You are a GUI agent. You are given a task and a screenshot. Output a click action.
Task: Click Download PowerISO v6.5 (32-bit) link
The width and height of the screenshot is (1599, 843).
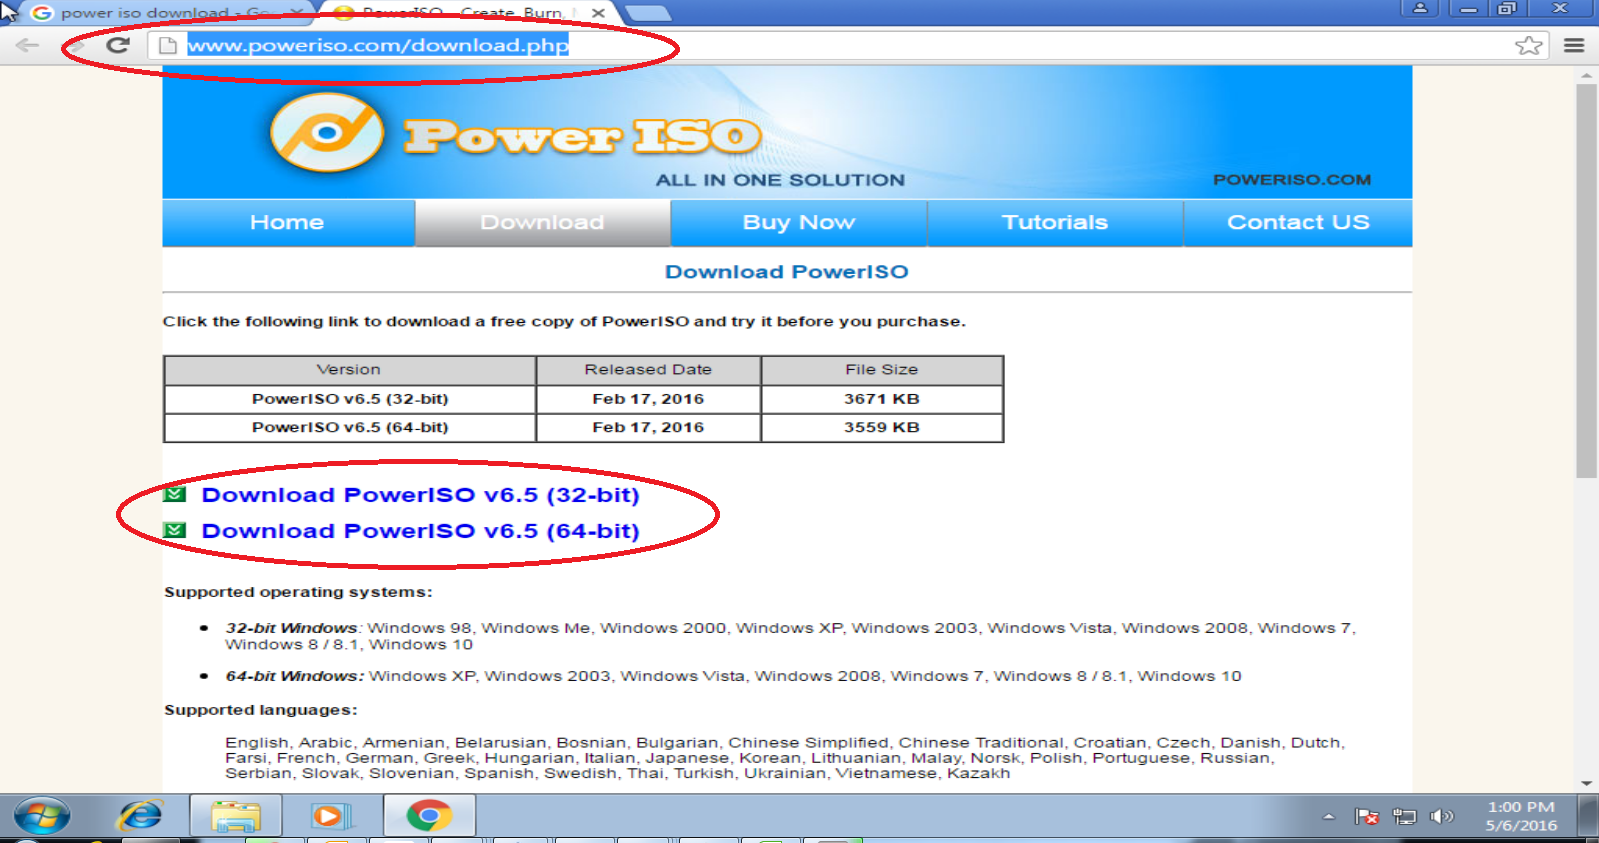pos(420,495)
